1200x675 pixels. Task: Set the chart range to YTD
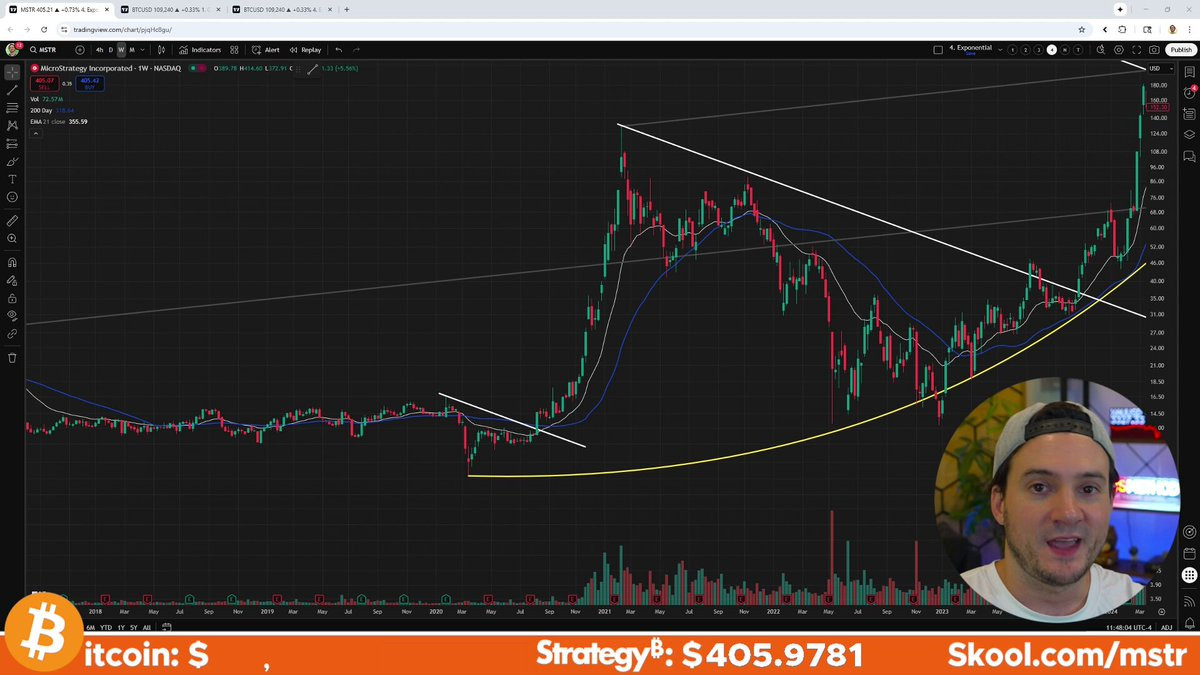(105, 627)
